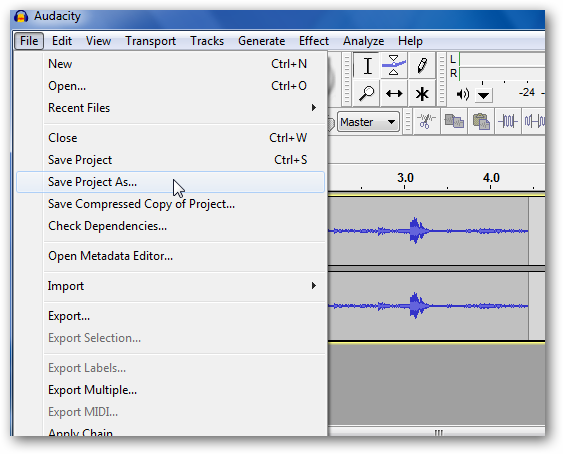Viewport: 563px width, 454px height.
Task: Click Save Project menu entry
Action: click(171, 160)
